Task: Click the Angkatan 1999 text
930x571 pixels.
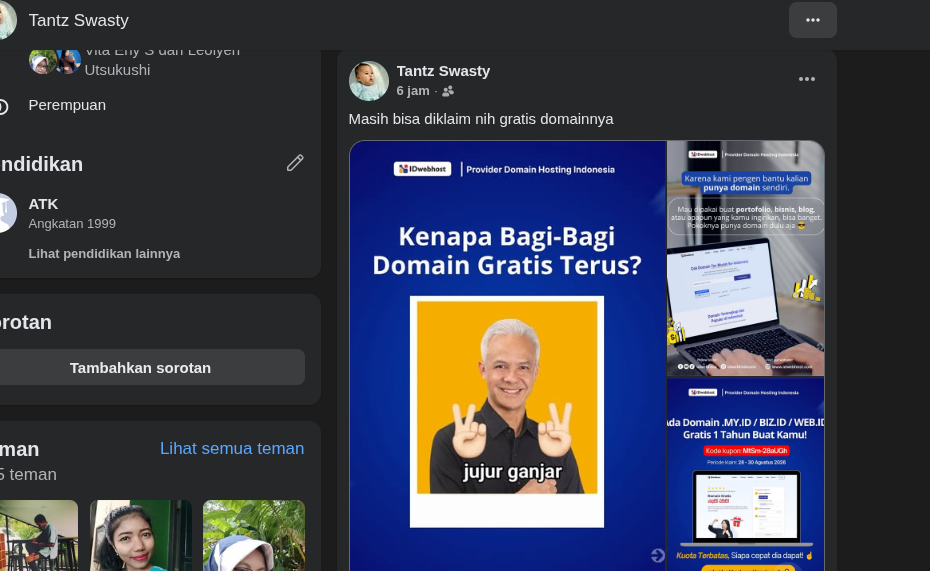Action: coord(72,224)
